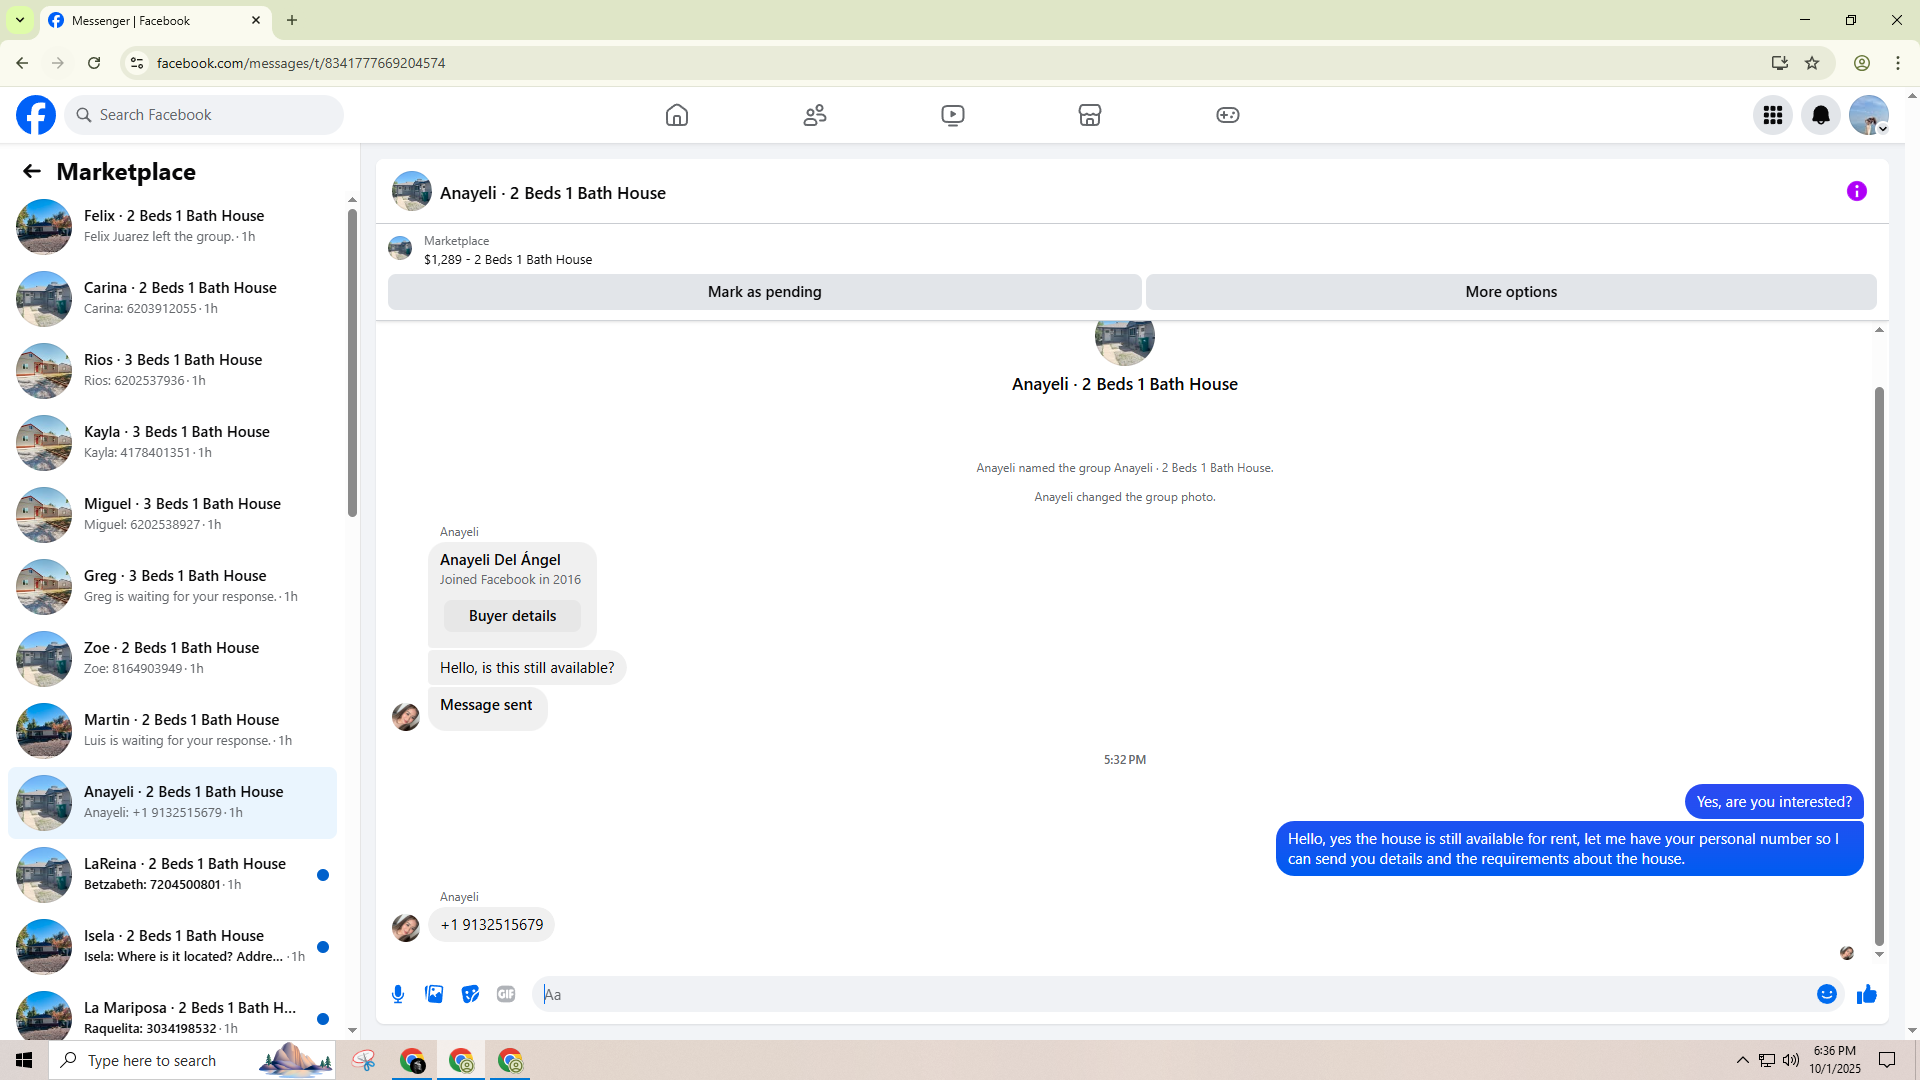Open Felix 2 Beds 1 Bath House chat

172,226
